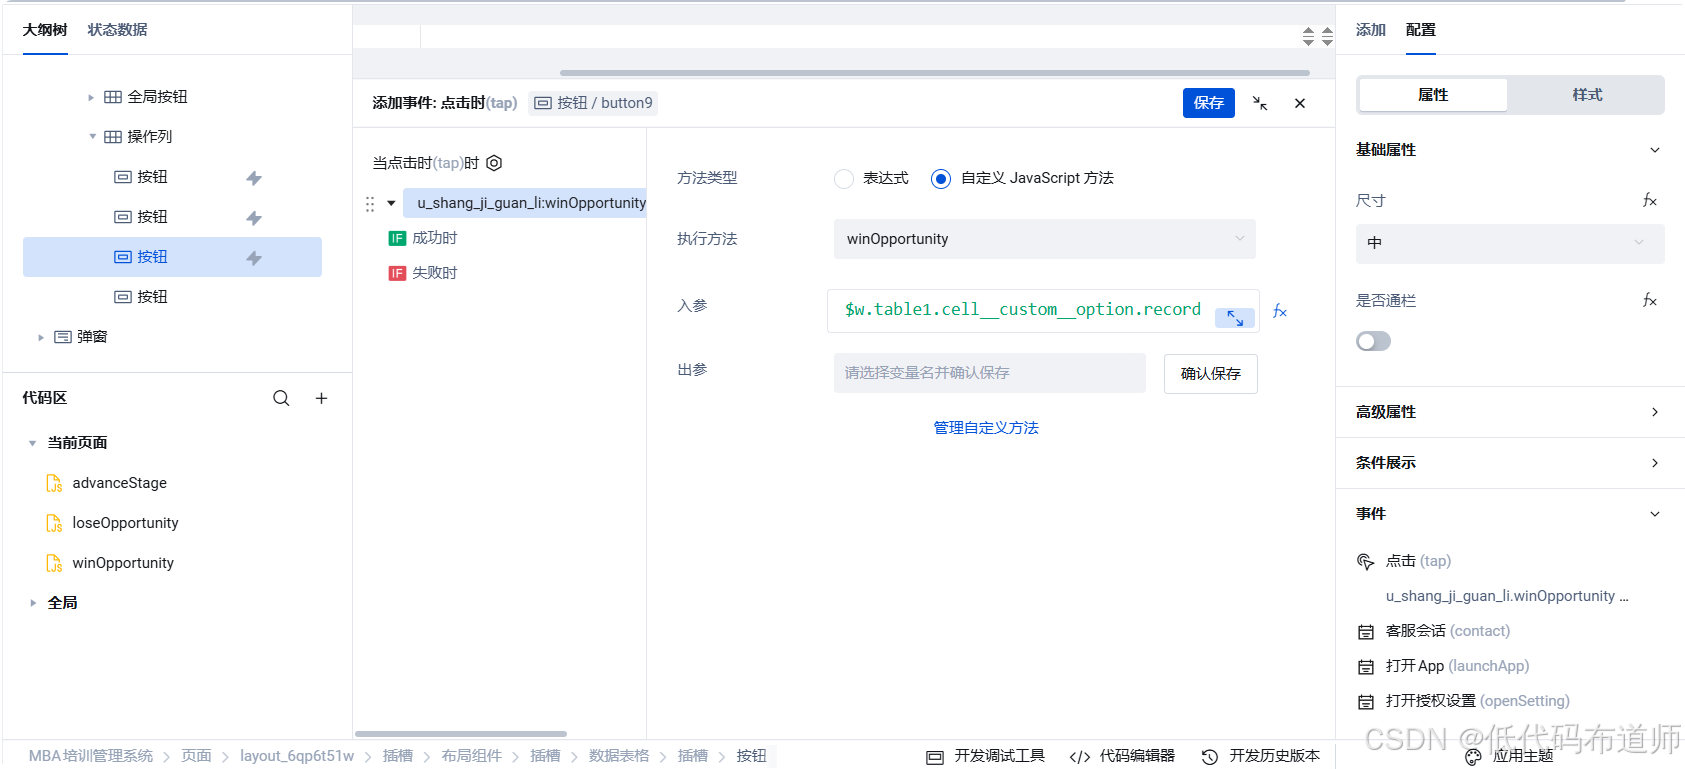Click MBA培训管理系统 in breadcrumb
The image size is (1685, 769).
pyautogui.click(x=91, y=756)
